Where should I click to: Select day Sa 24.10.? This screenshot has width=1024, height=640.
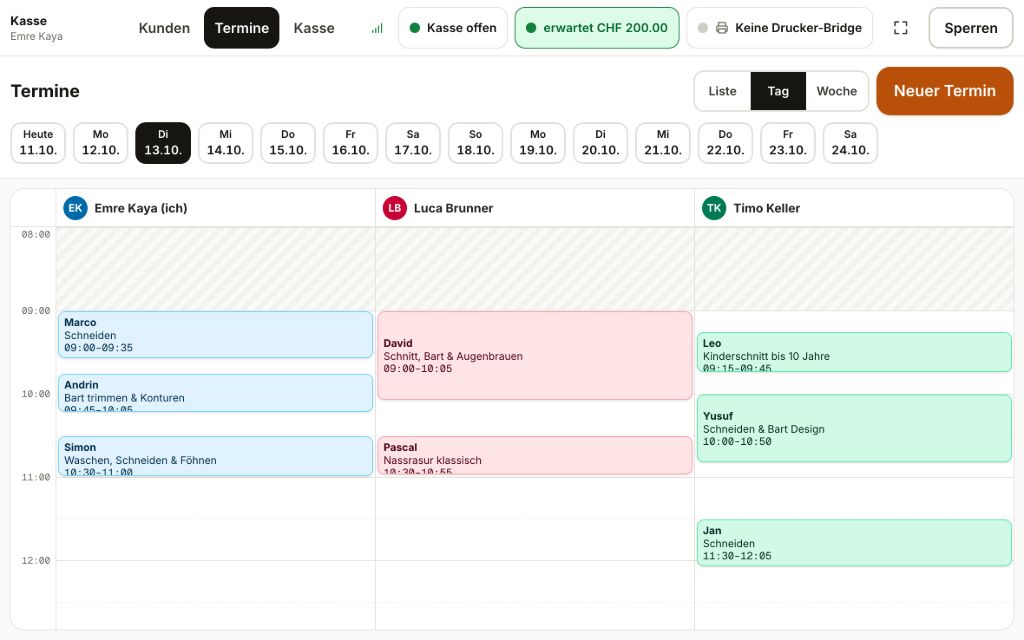click(x=850, y=142)
